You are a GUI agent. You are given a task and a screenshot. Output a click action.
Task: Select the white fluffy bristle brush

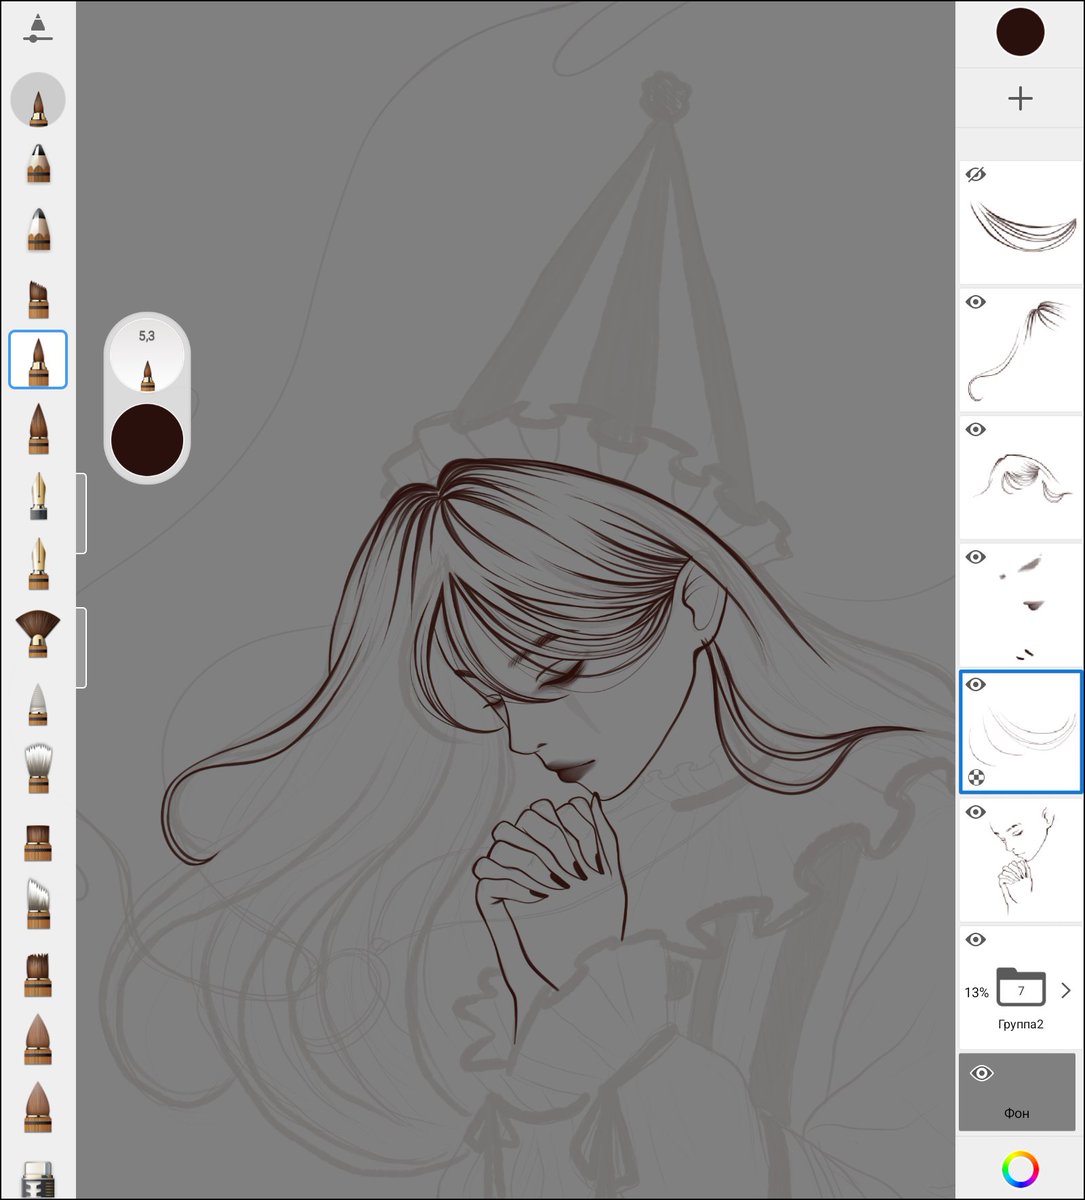[x=38, y=770]
